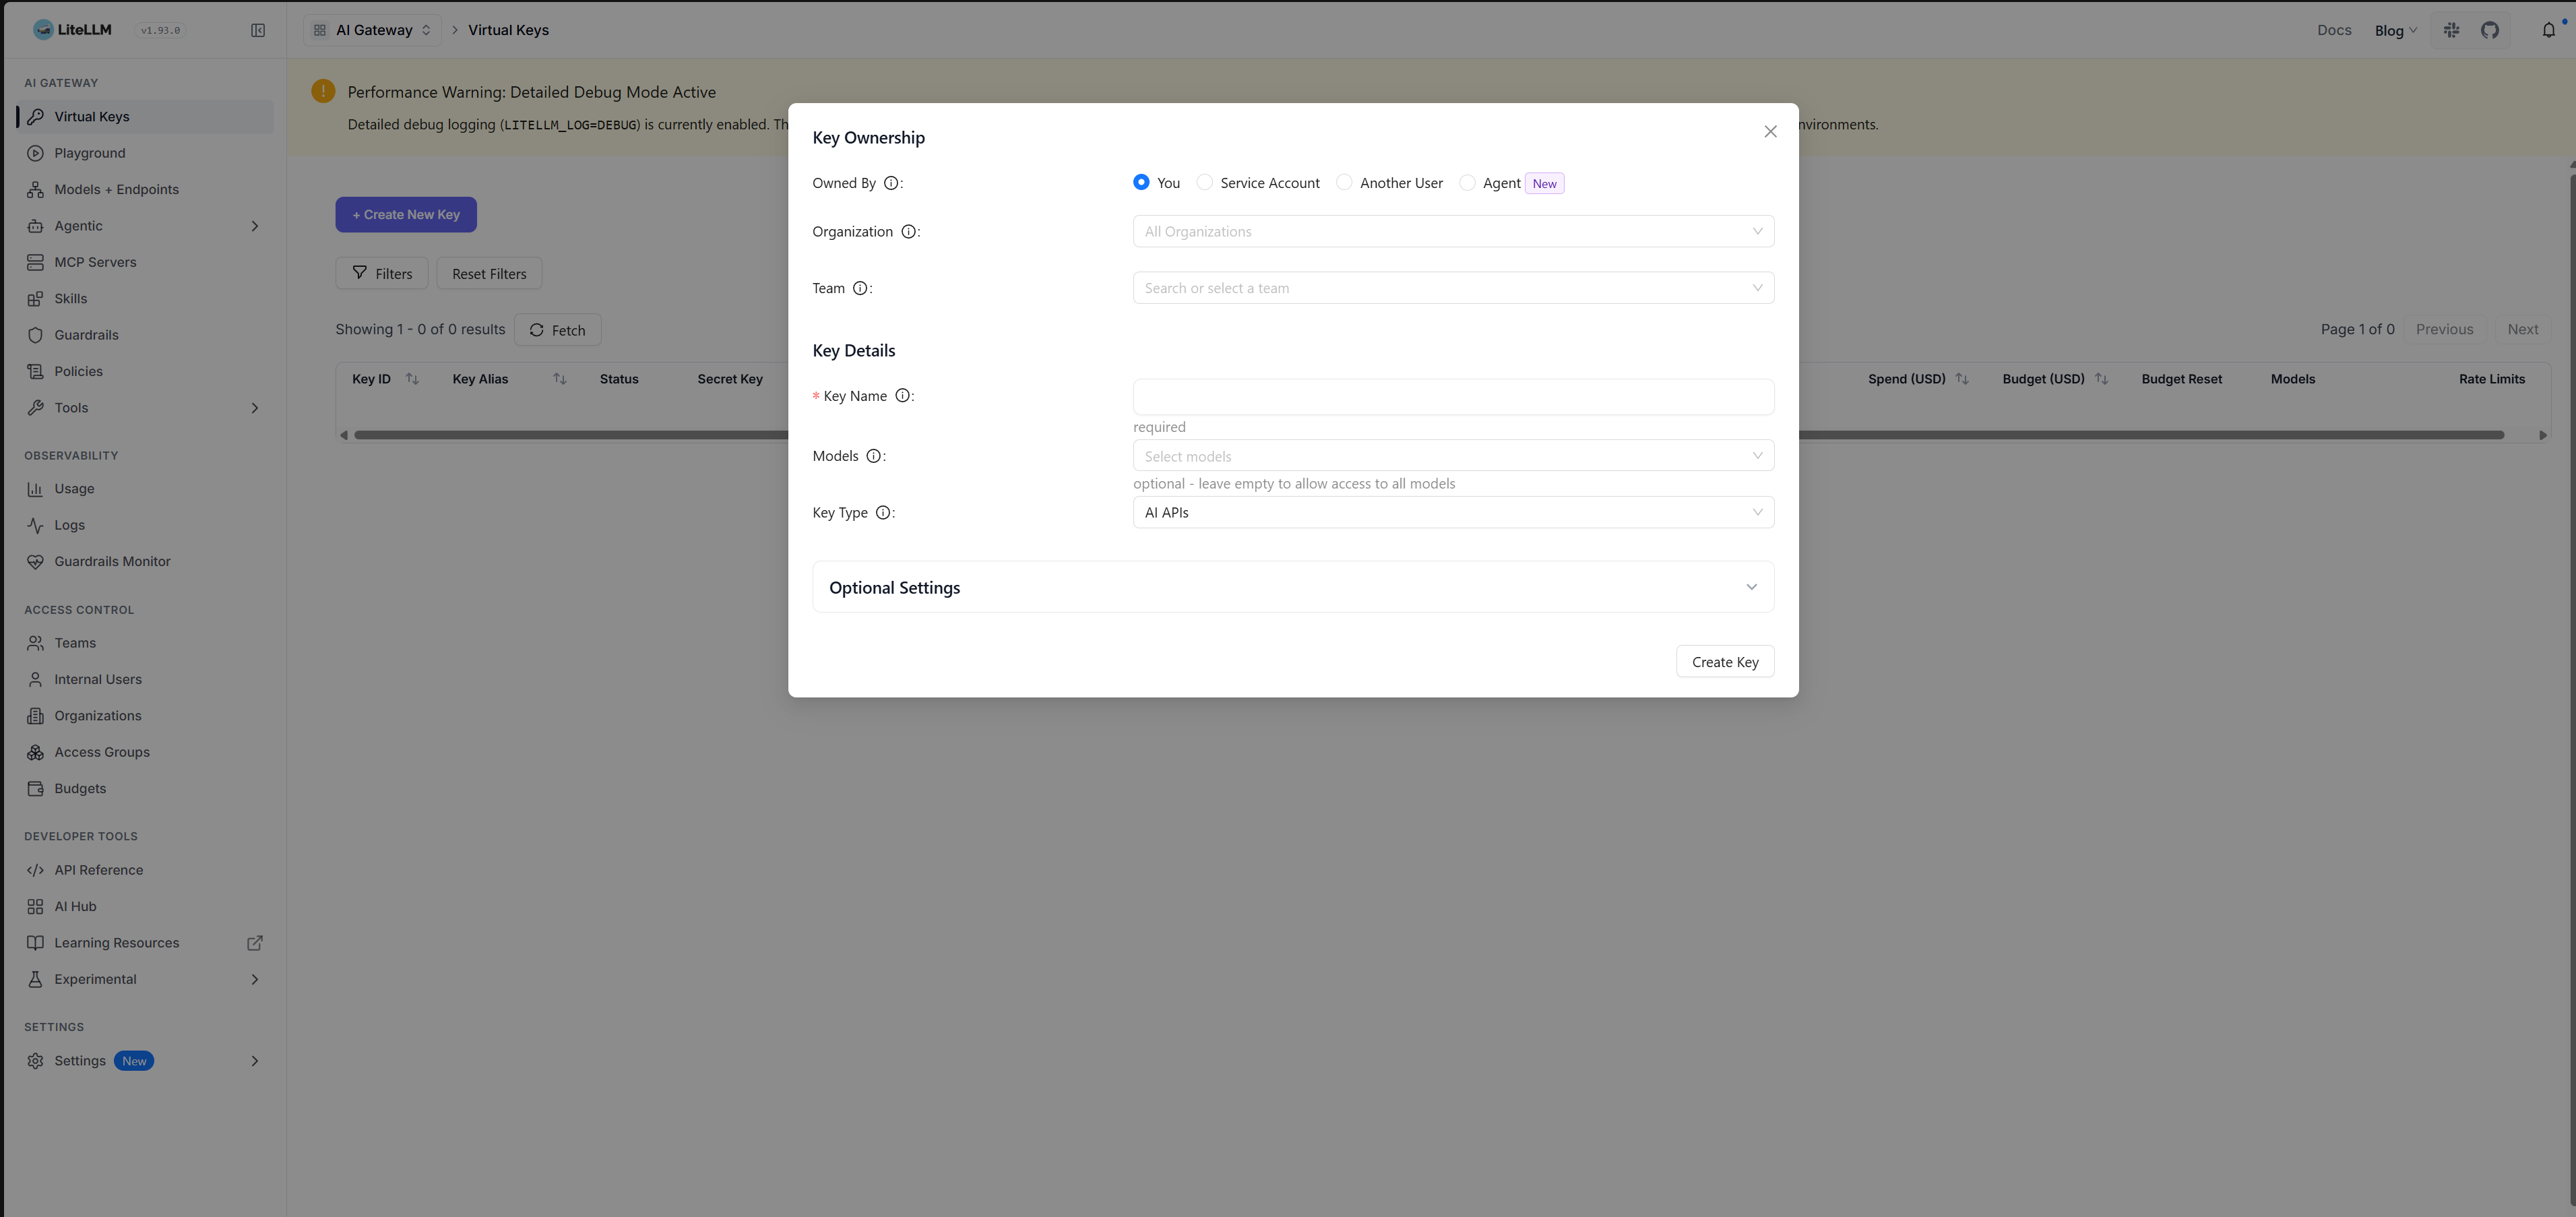Sort by Spend (USD) column arrows
Screen dimensions: 2576x1217
[1962, 379]
